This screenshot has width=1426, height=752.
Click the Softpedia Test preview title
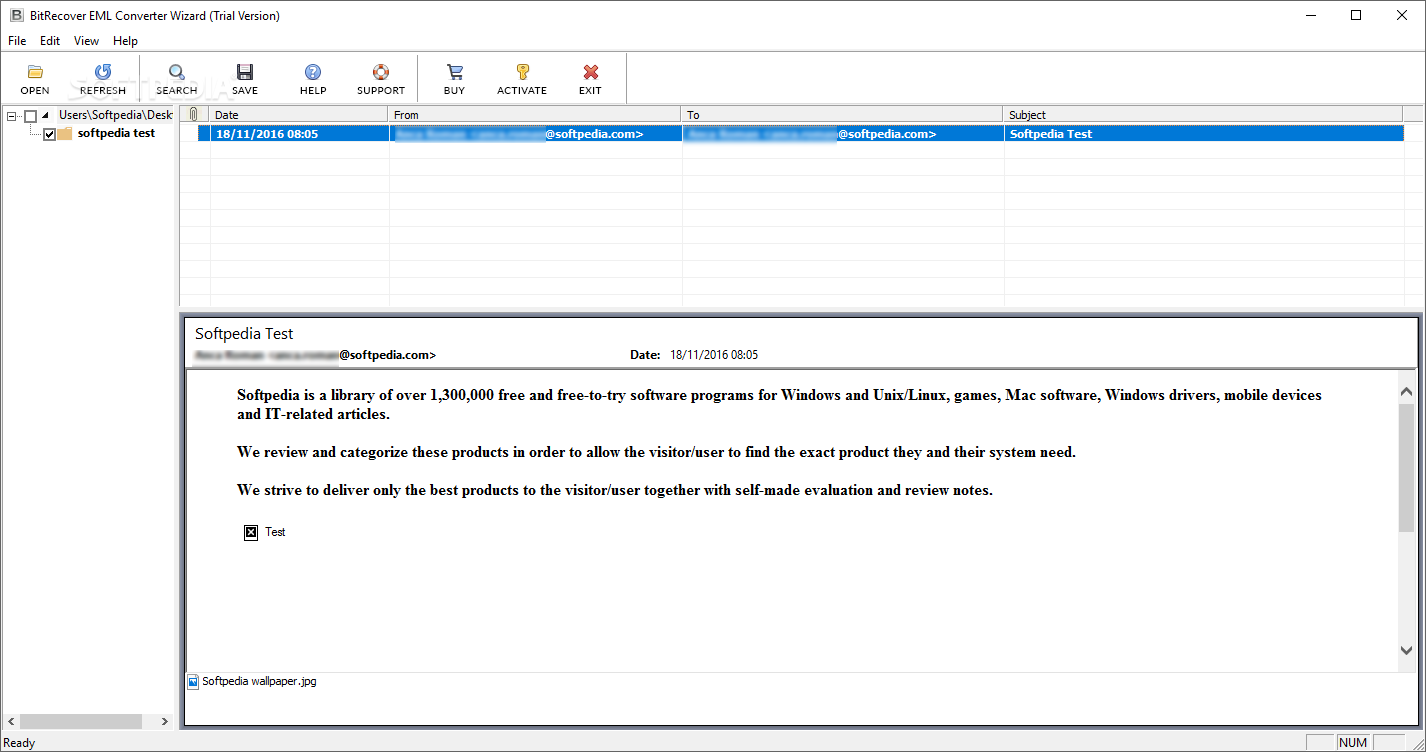244,334
